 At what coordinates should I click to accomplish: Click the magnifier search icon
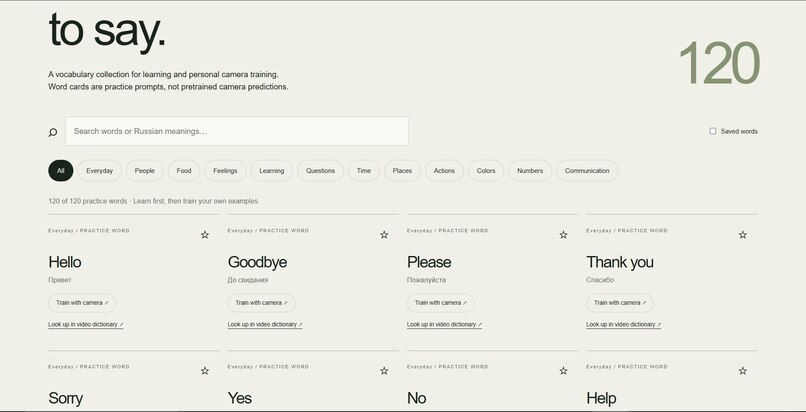click(53, 133)
